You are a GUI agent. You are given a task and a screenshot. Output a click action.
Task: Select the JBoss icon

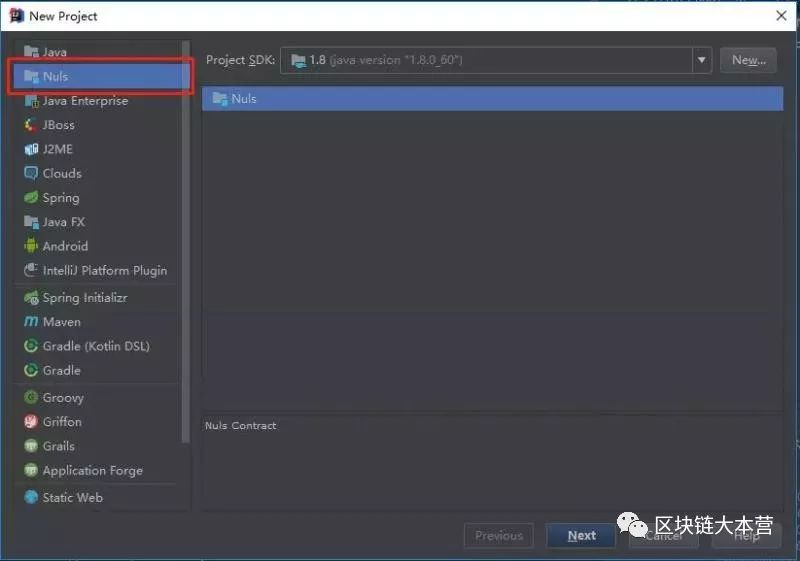coord(31,125)
